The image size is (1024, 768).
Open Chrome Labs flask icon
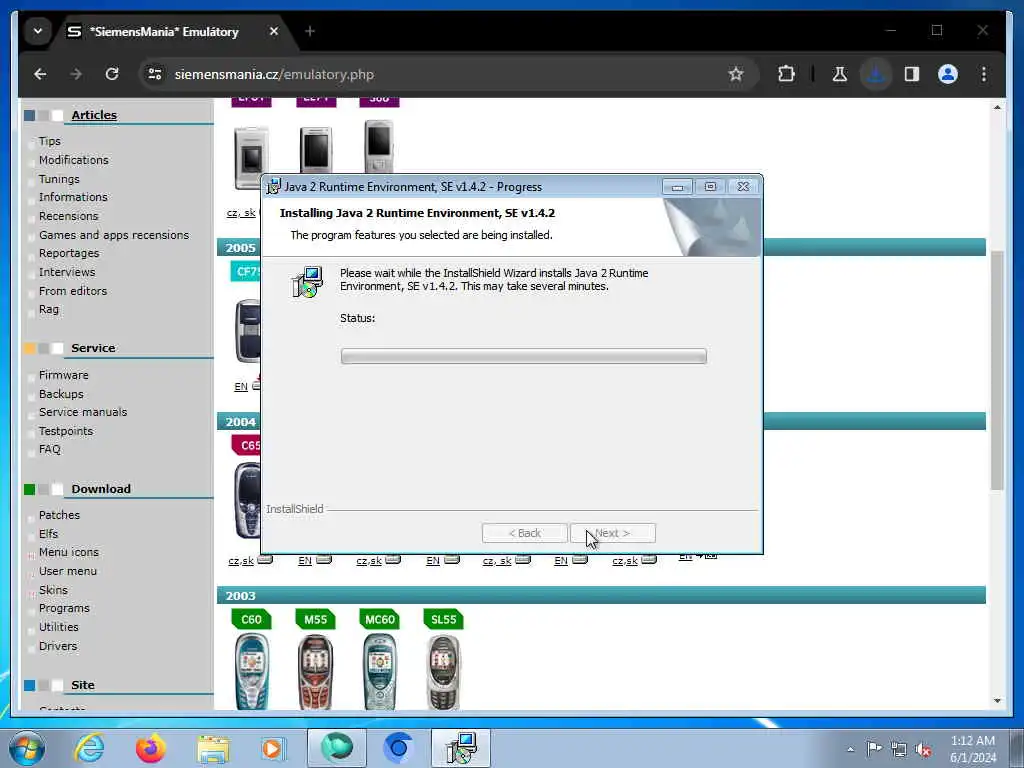click(840, 74)
